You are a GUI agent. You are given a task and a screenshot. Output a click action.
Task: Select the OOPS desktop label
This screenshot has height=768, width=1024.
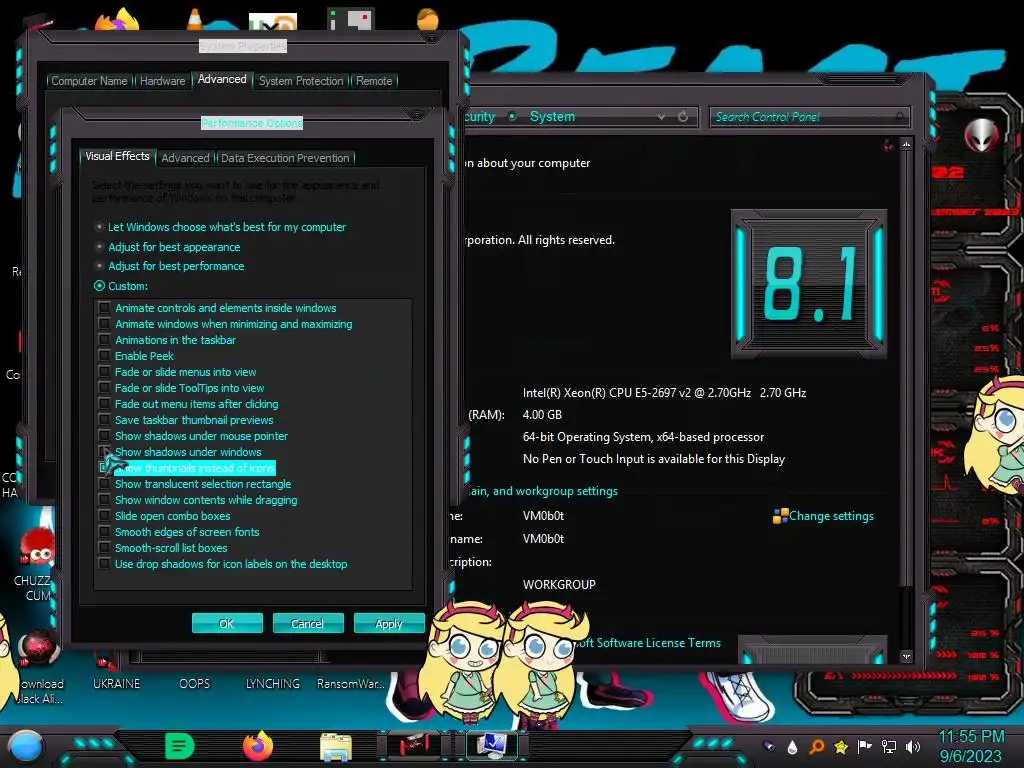(x=195, y=684)
